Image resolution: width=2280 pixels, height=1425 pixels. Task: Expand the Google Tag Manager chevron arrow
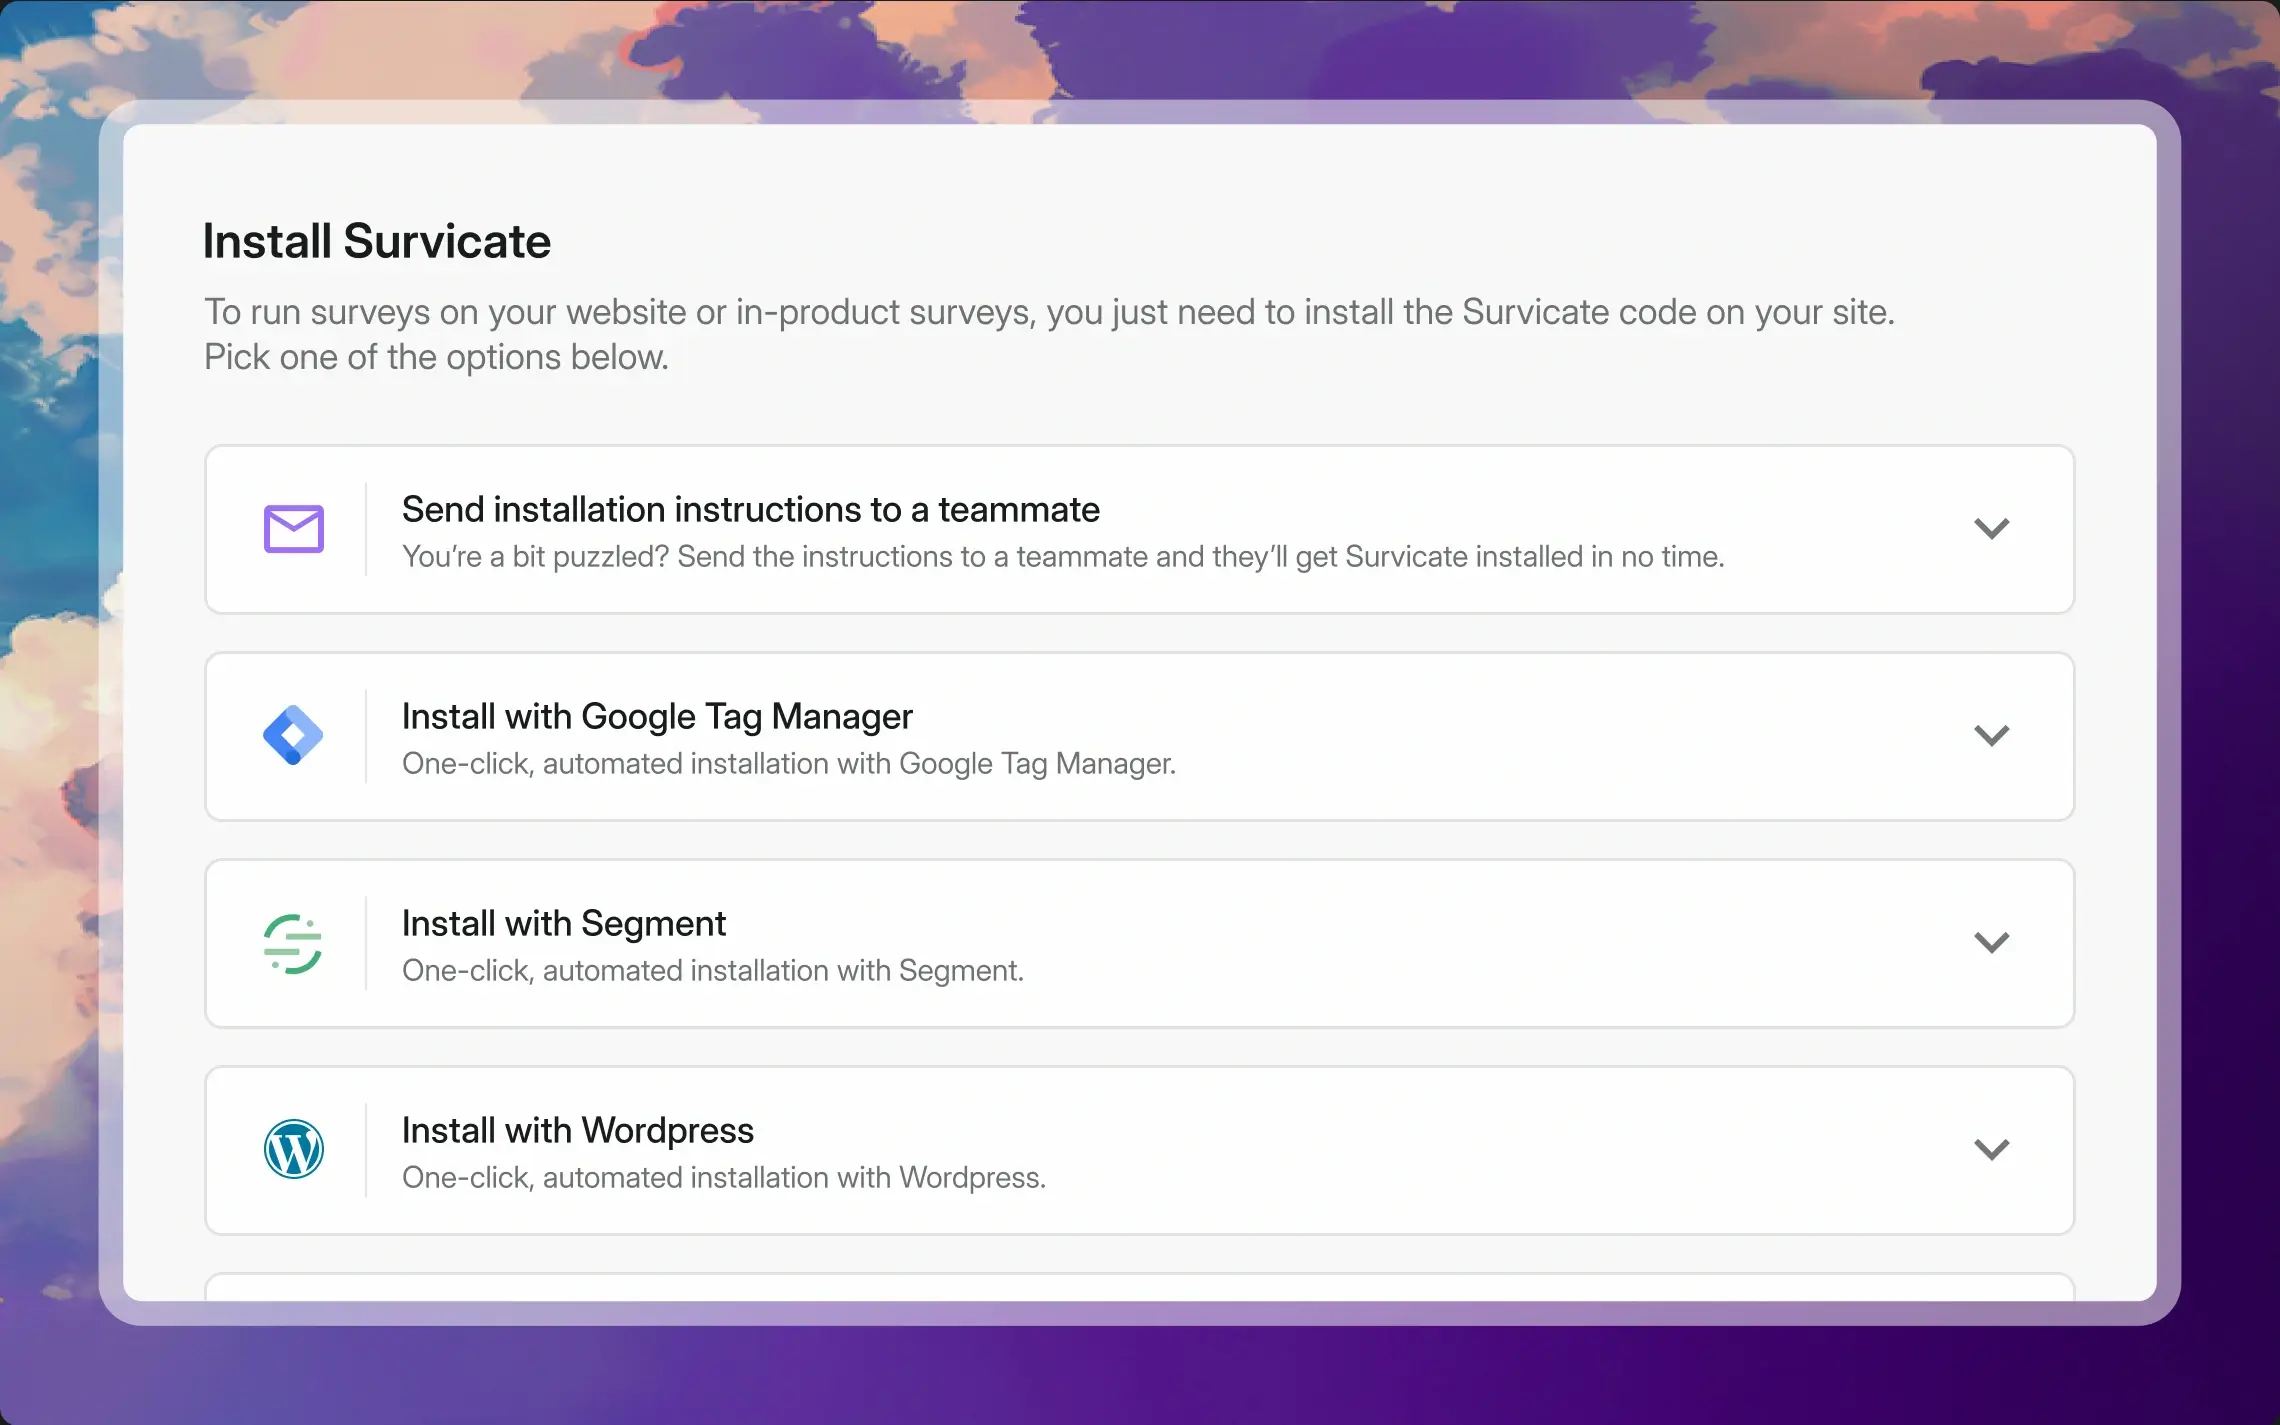point(1991,736)
